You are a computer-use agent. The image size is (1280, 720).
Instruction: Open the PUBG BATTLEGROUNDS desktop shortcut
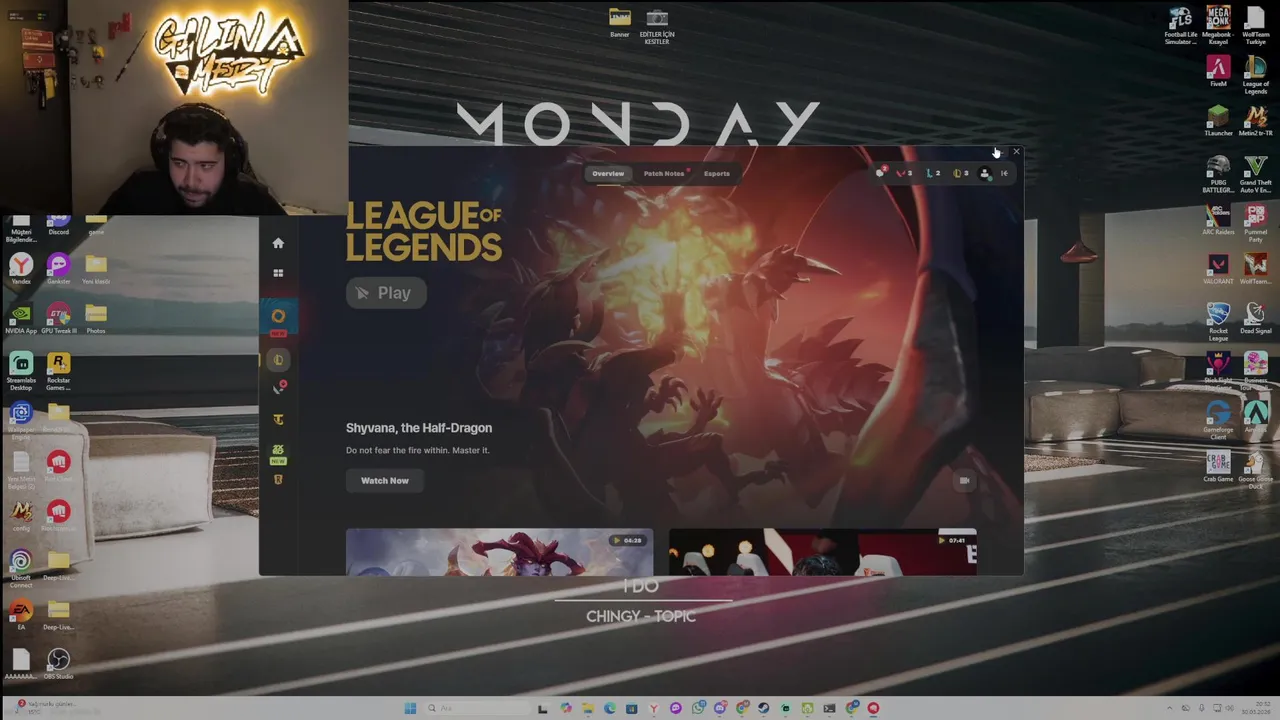click(1218, 172)
